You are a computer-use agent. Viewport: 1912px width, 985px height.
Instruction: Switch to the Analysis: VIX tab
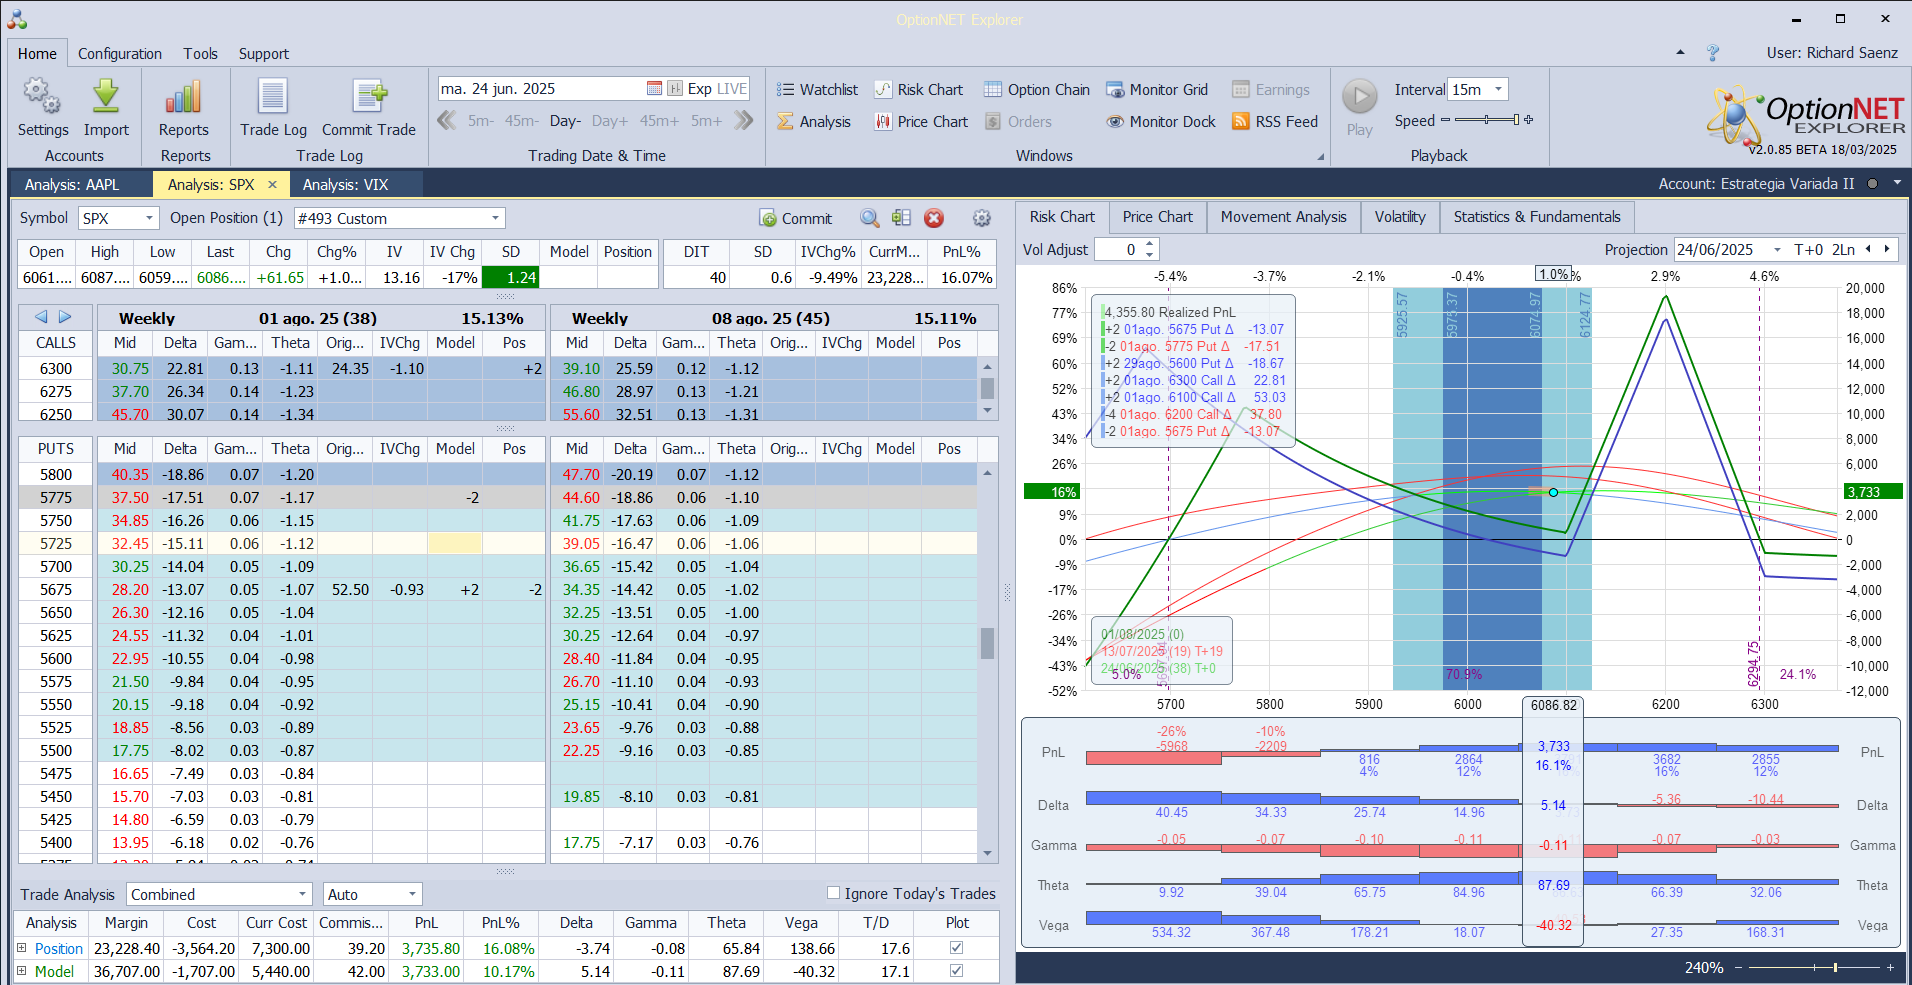[x=345, y=184]
